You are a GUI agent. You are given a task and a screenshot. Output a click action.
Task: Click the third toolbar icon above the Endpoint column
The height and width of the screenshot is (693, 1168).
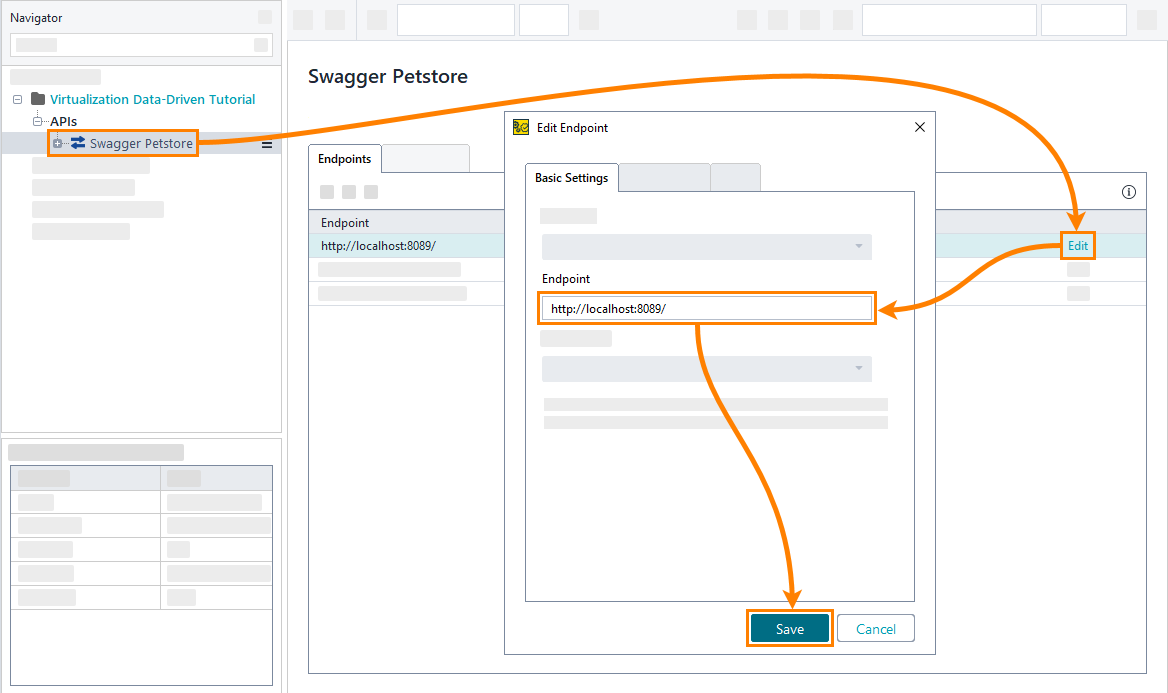point(370,191)
